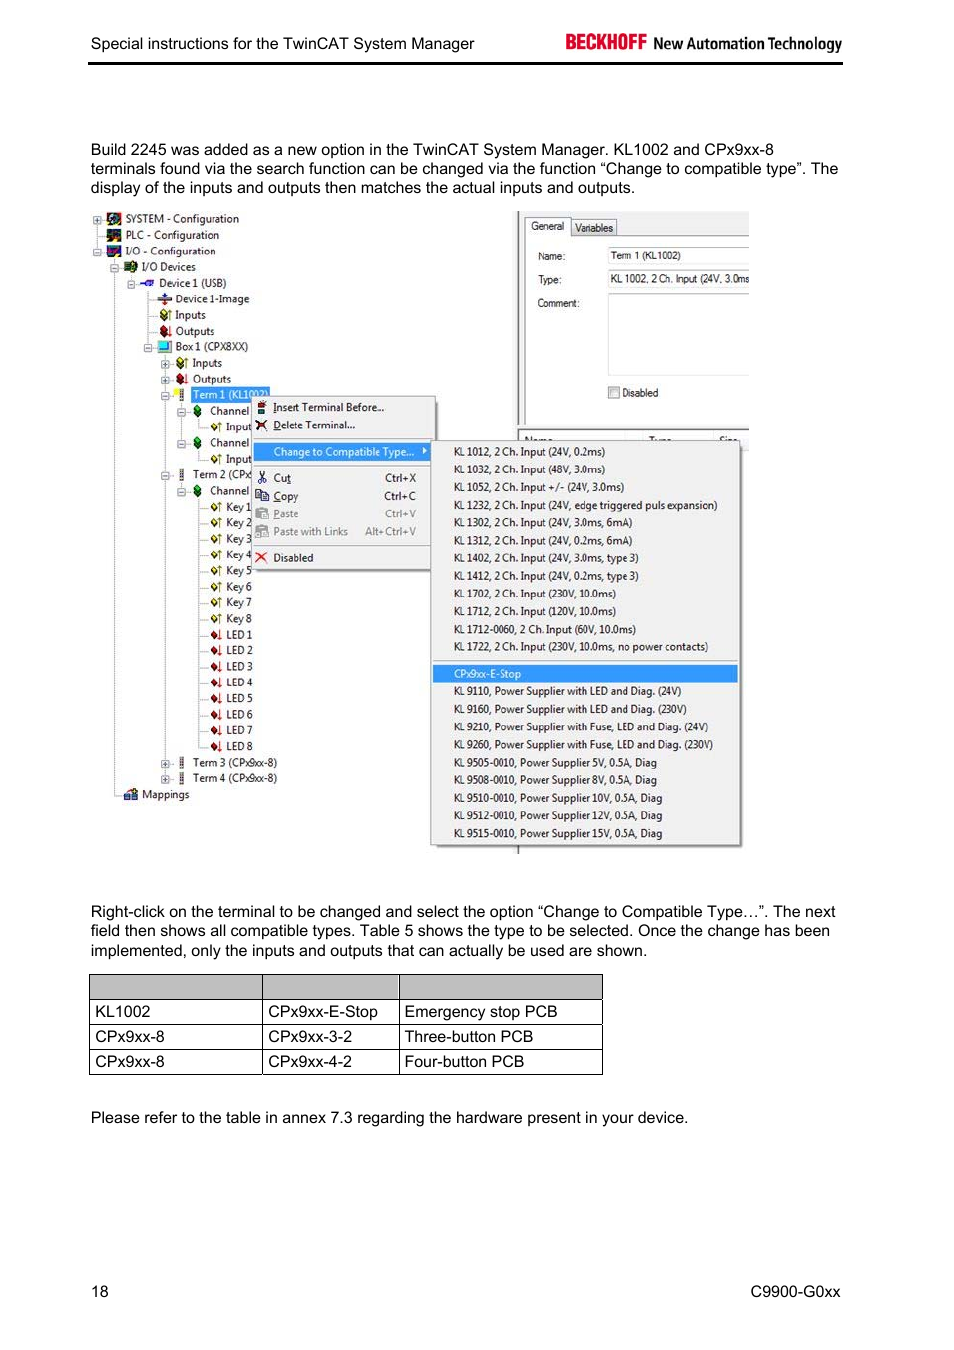Click the Insert Terminal Before icon
Viewport: 954px width, 1350px height.
(x=262, y=407)
